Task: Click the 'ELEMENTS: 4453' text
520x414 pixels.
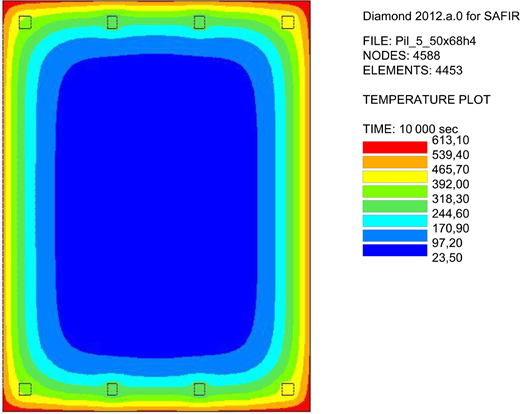Action: click(x=412, y=70)
